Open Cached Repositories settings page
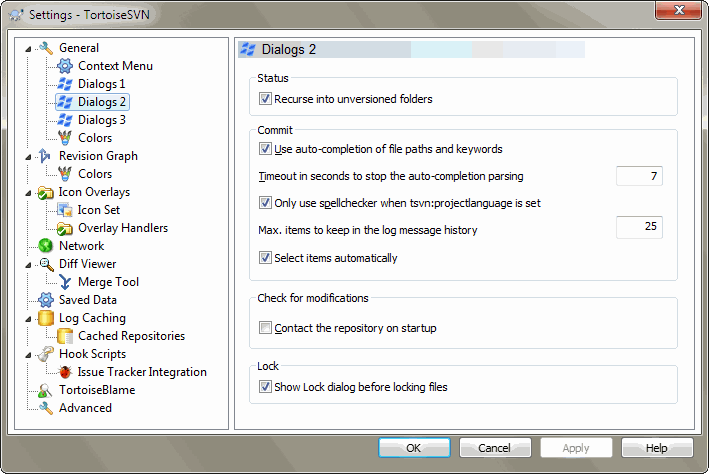This screenshot has height=474, width=709. tap(132, 336)
